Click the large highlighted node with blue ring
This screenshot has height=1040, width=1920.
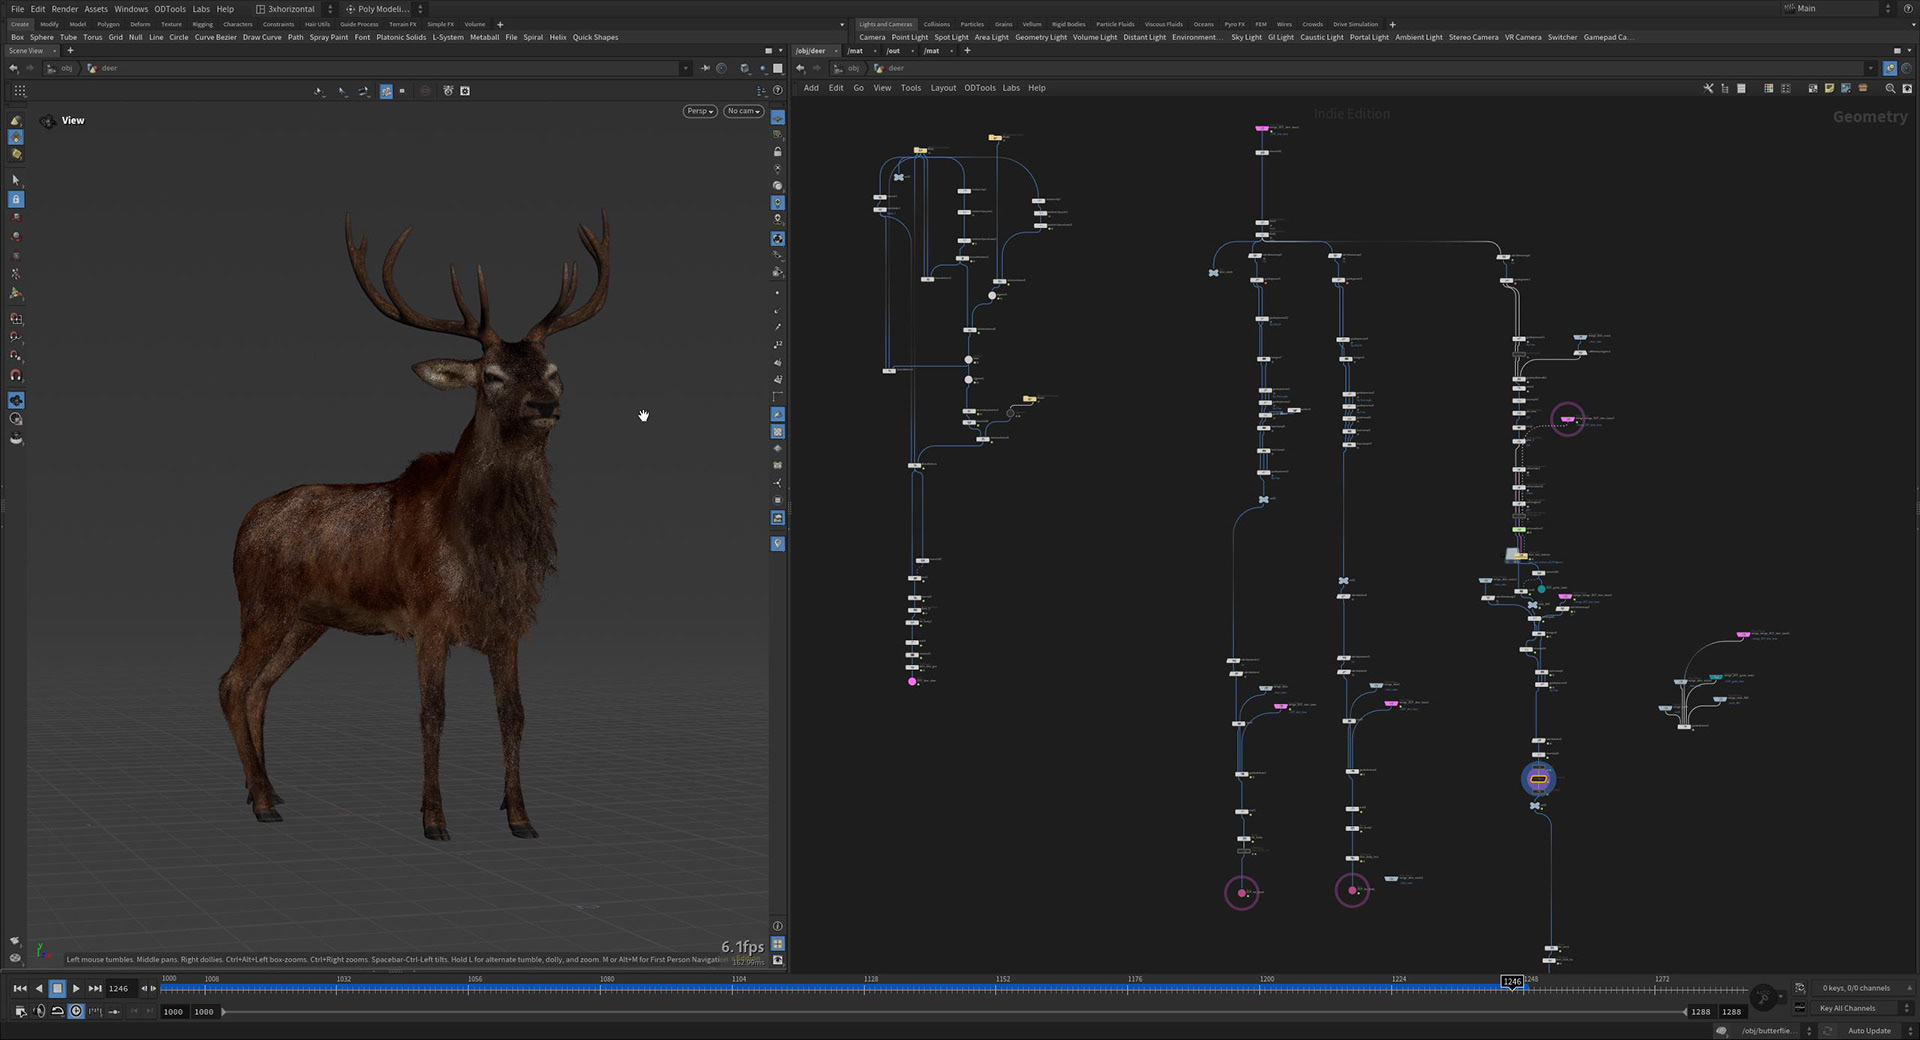tap(1538, 779)
